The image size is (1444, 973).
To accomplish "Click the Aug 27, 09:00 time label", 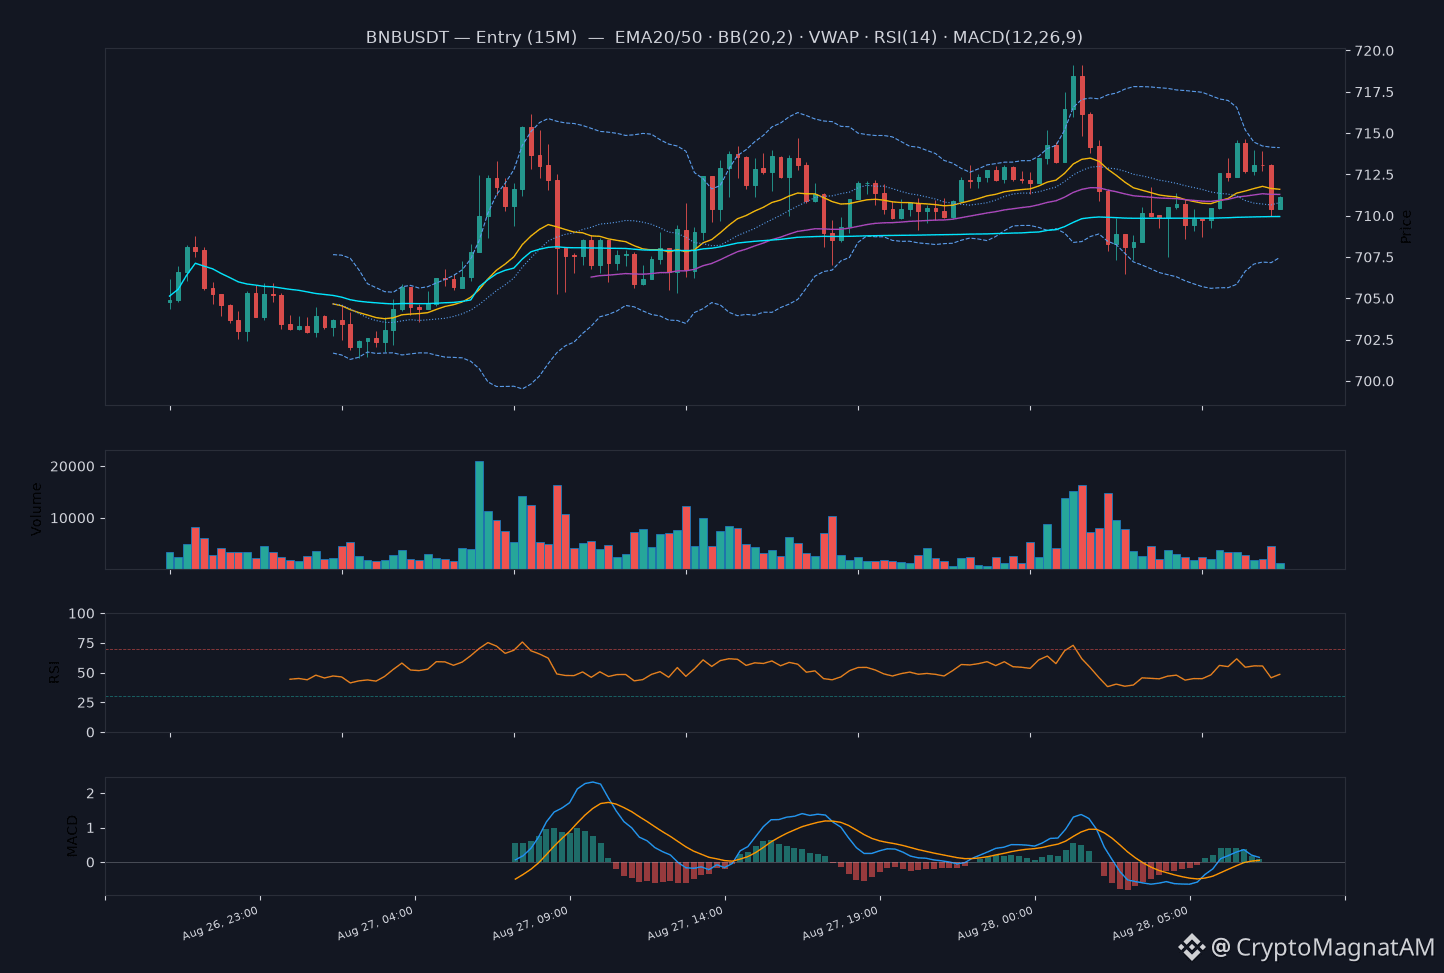I will (x=530, y=923).
